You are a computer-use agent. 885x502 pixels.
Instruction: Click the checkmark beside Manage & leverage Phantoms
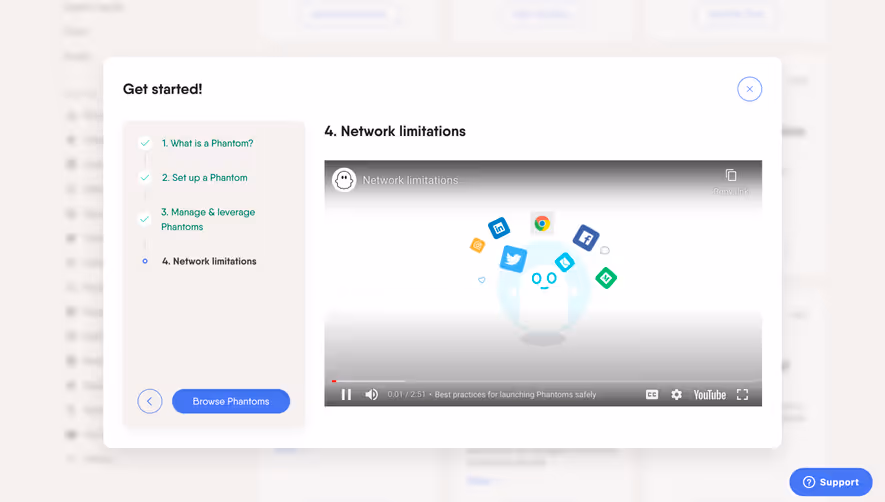pos(145,219)
